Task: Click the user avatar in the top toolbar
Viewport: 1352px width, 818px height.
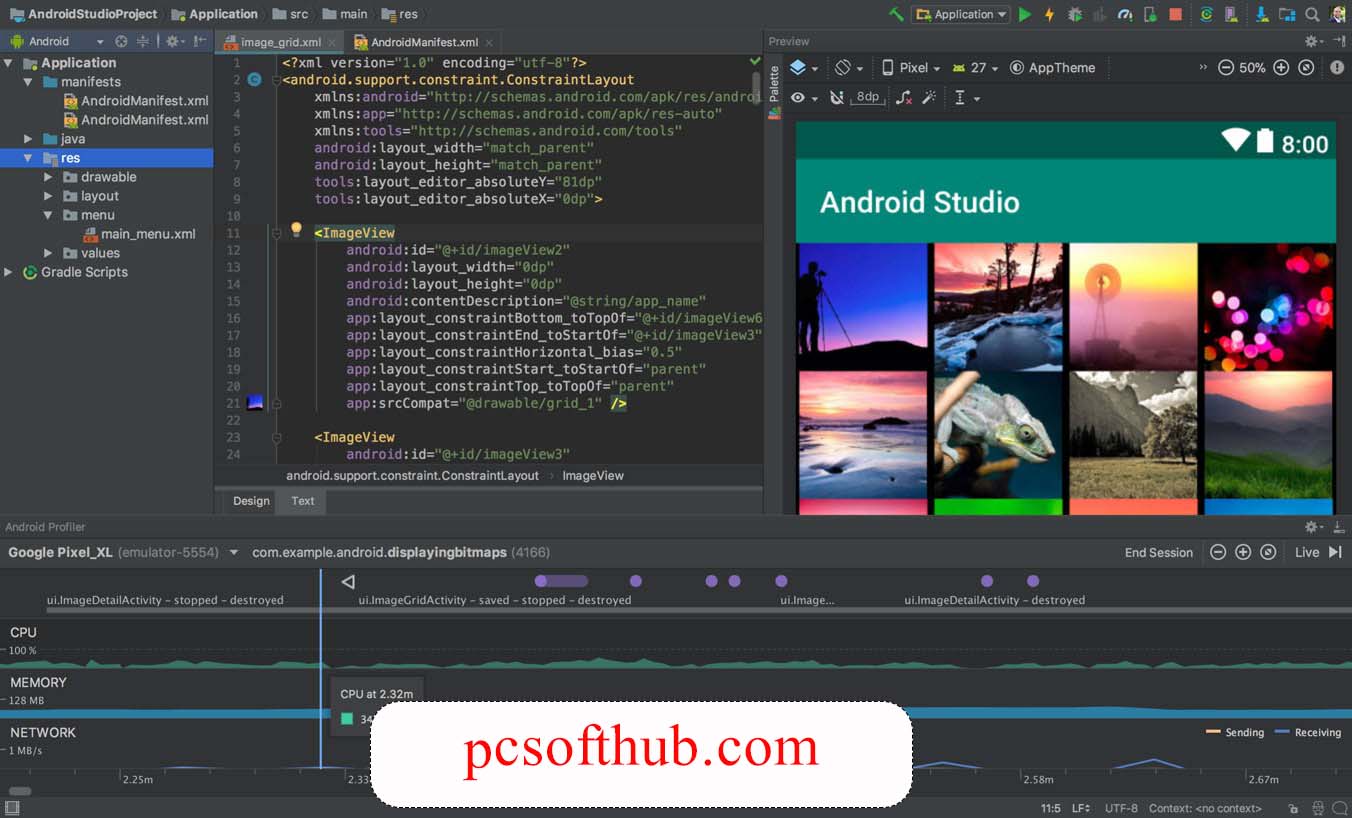Action: (1339, 13)
